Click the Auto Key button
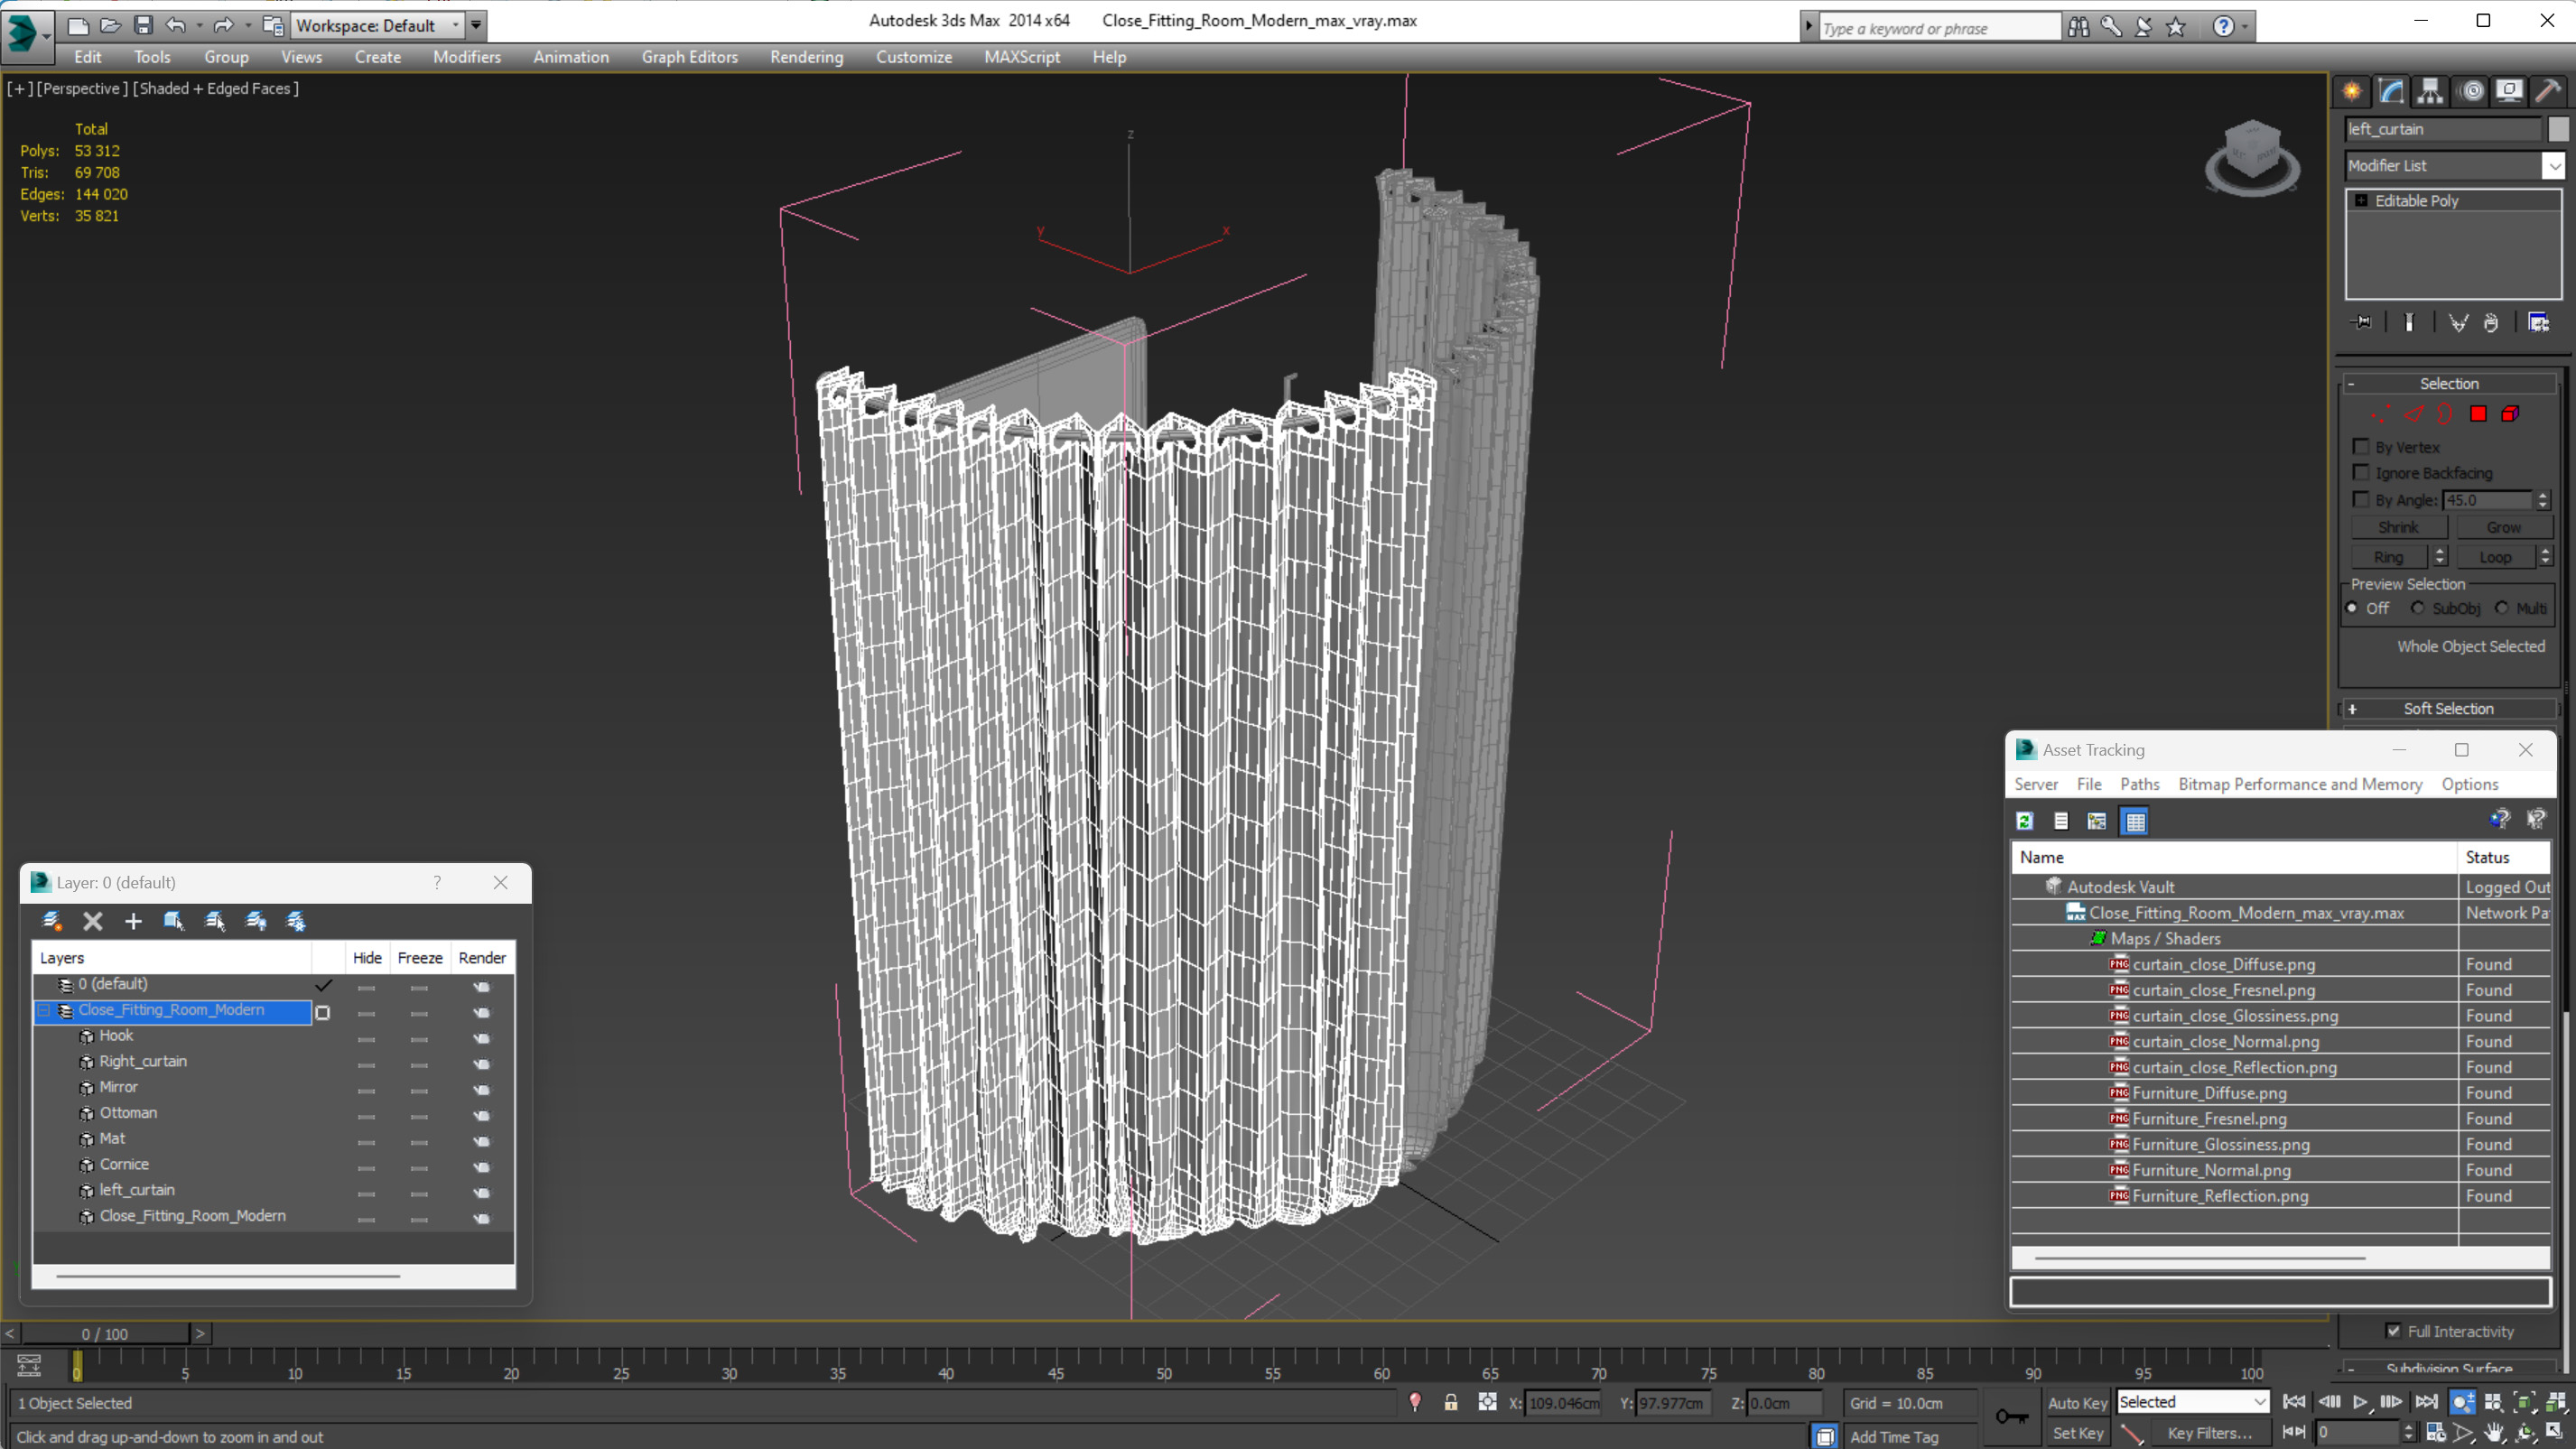The image size is (2576, 1449). (2077, 1402)
